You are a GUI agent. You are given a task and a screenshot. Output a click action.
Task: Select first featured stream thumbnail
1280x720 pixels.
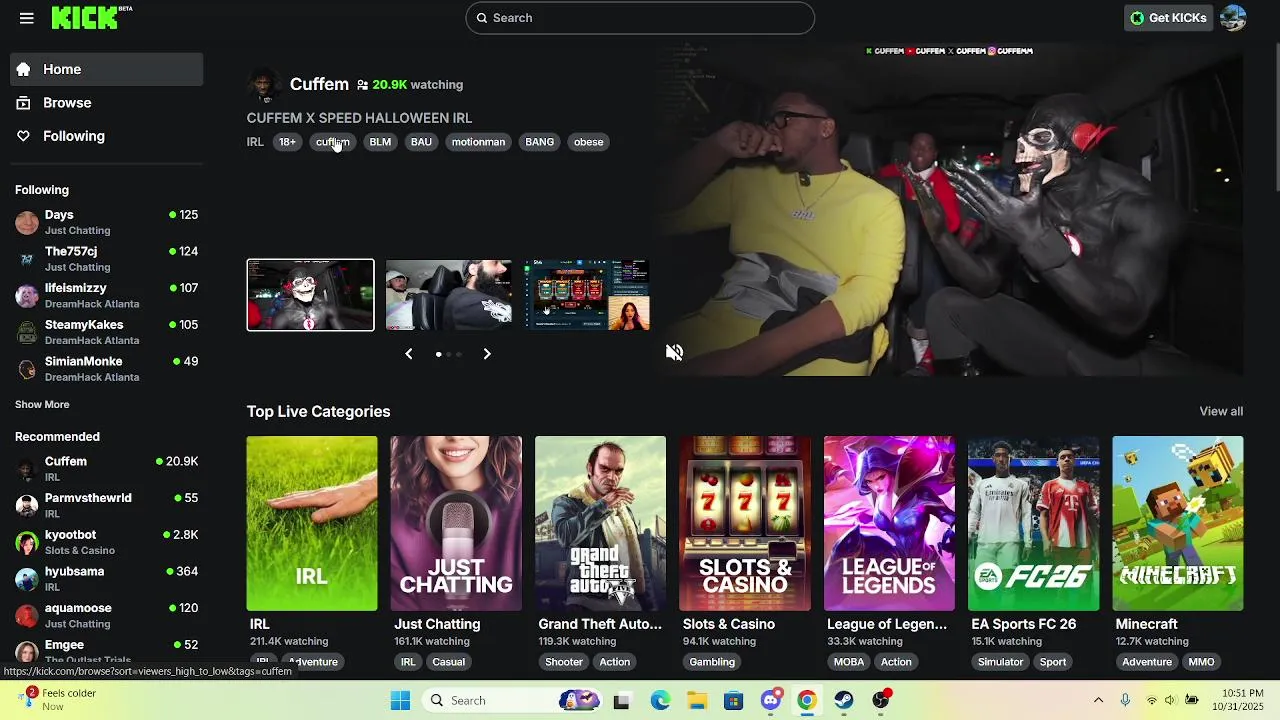point(311,295)
